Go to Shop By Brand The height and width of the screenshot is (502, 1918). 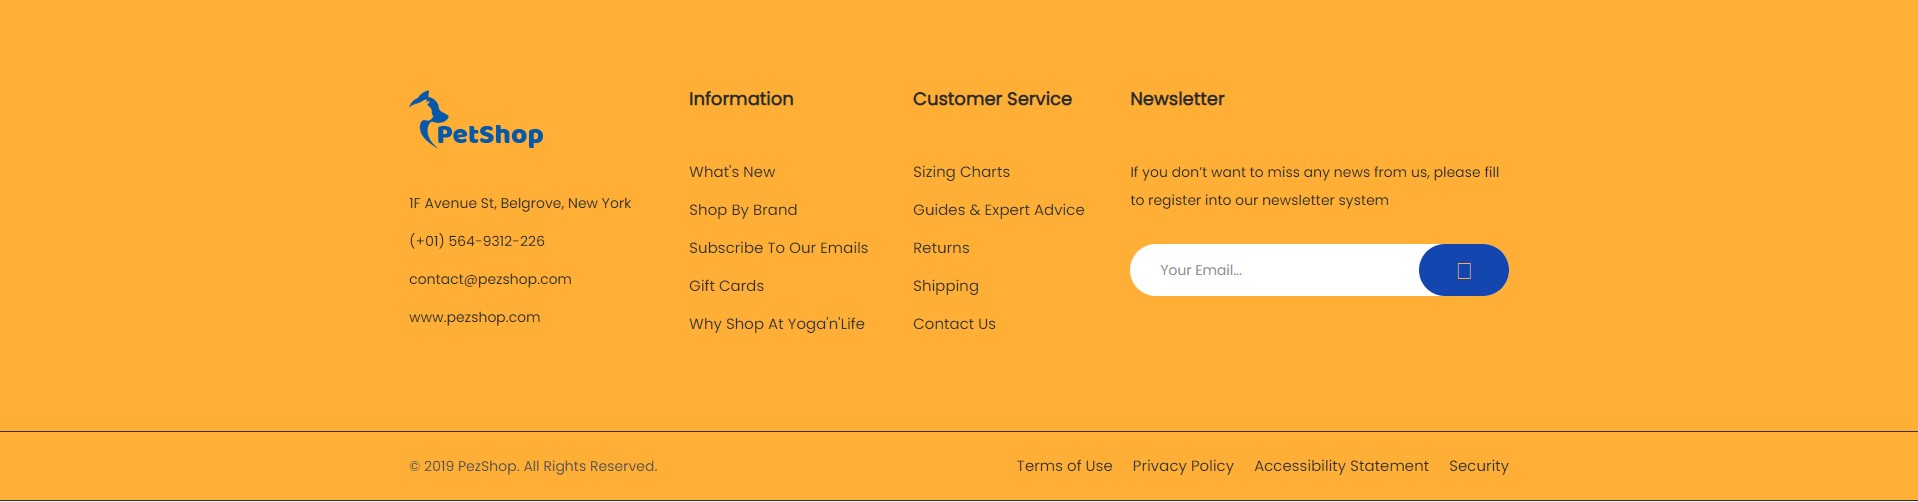click(x=743, y=210)
